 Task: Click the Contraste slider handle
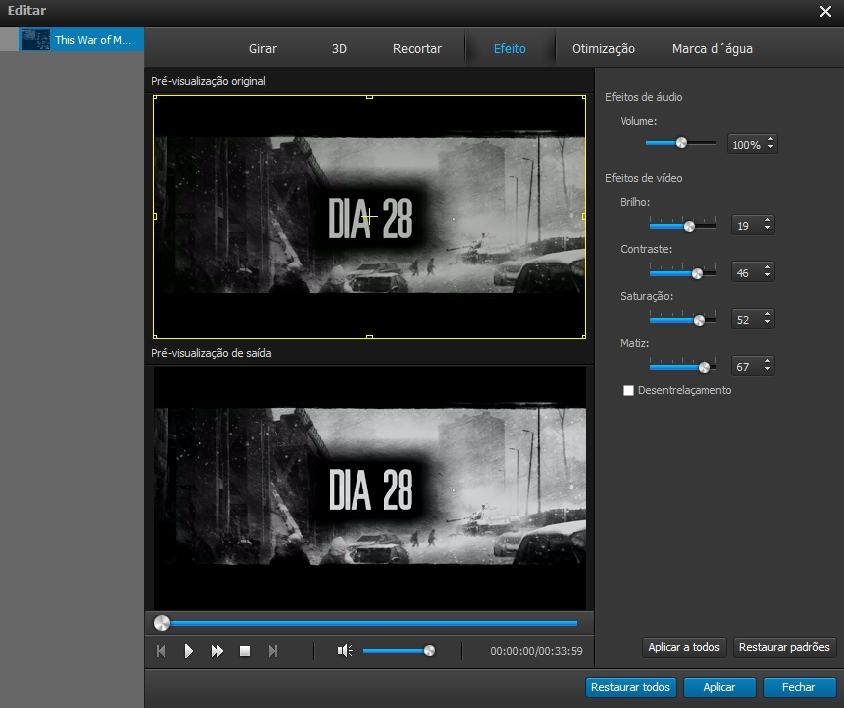tap(697, 274)
